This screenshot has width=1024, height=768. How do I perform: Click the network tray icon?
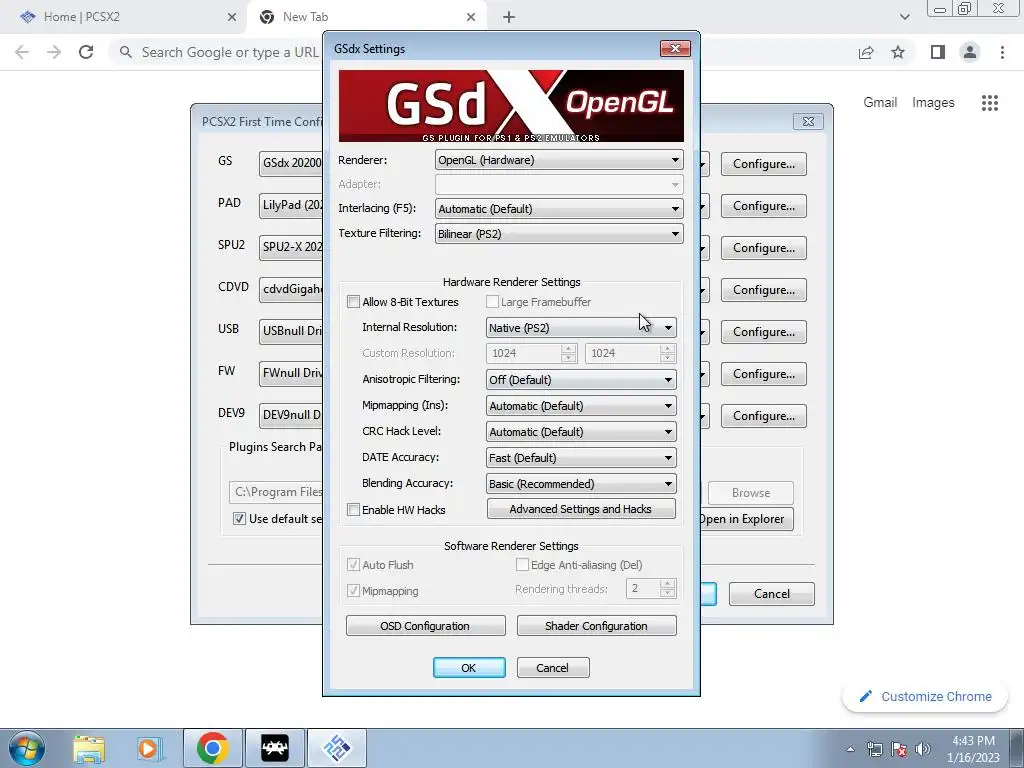[x=874, y=749]
